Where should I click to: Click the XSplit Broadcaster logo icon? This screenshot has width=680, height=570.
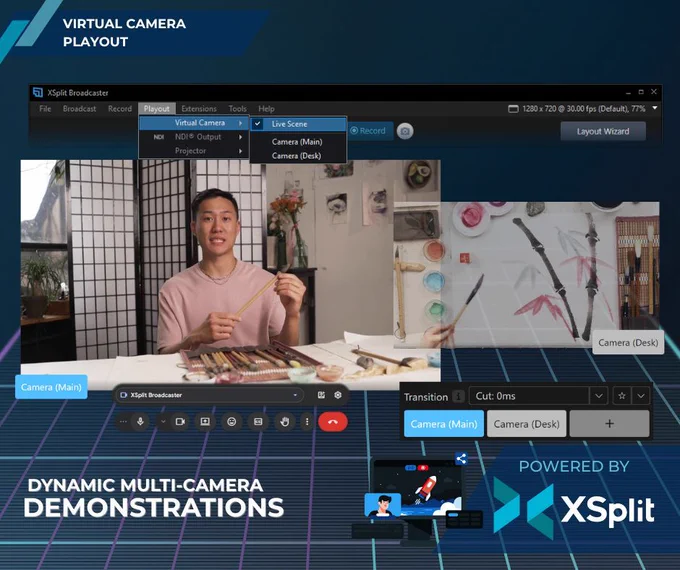[38, 92]
